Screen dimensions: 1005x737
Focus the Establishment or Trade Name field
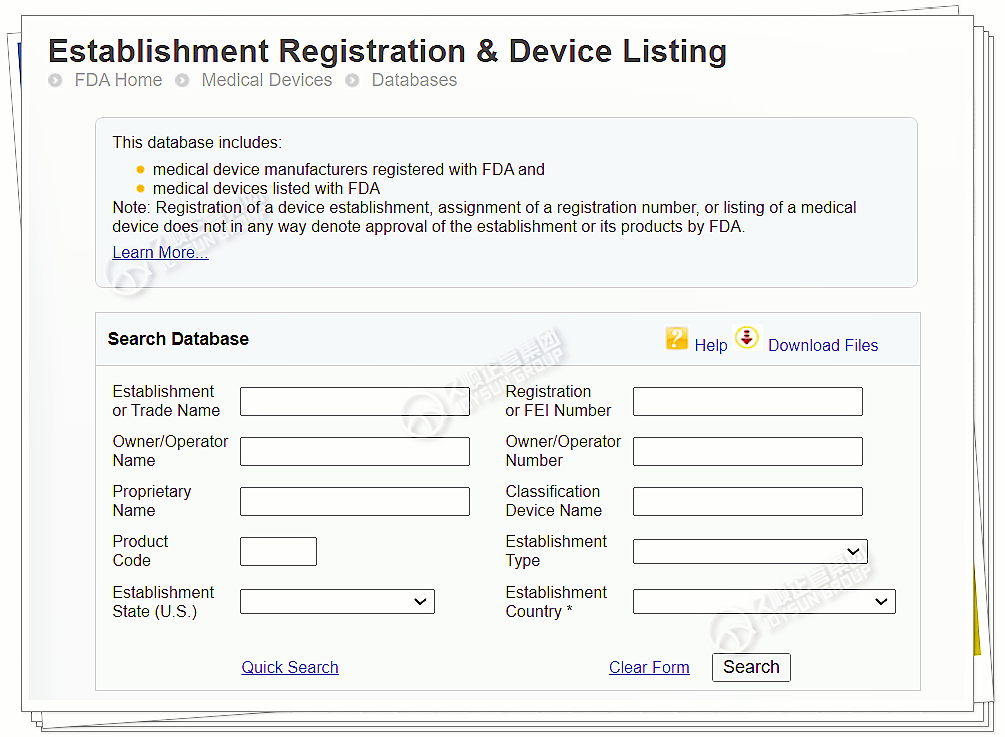(354, 401)
